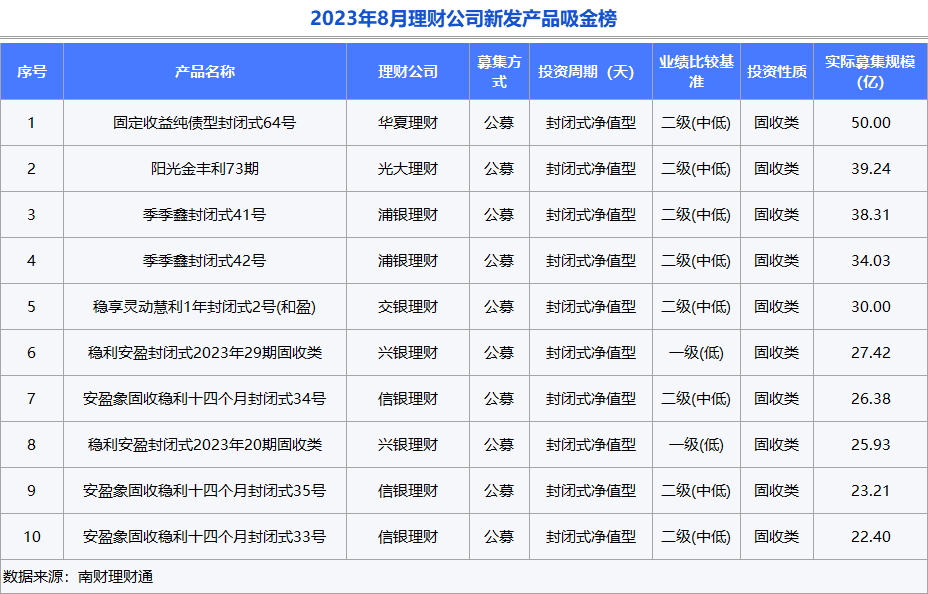928x594 pixels.
Task: Click serial number 1
Action: (x=31, y=122)
